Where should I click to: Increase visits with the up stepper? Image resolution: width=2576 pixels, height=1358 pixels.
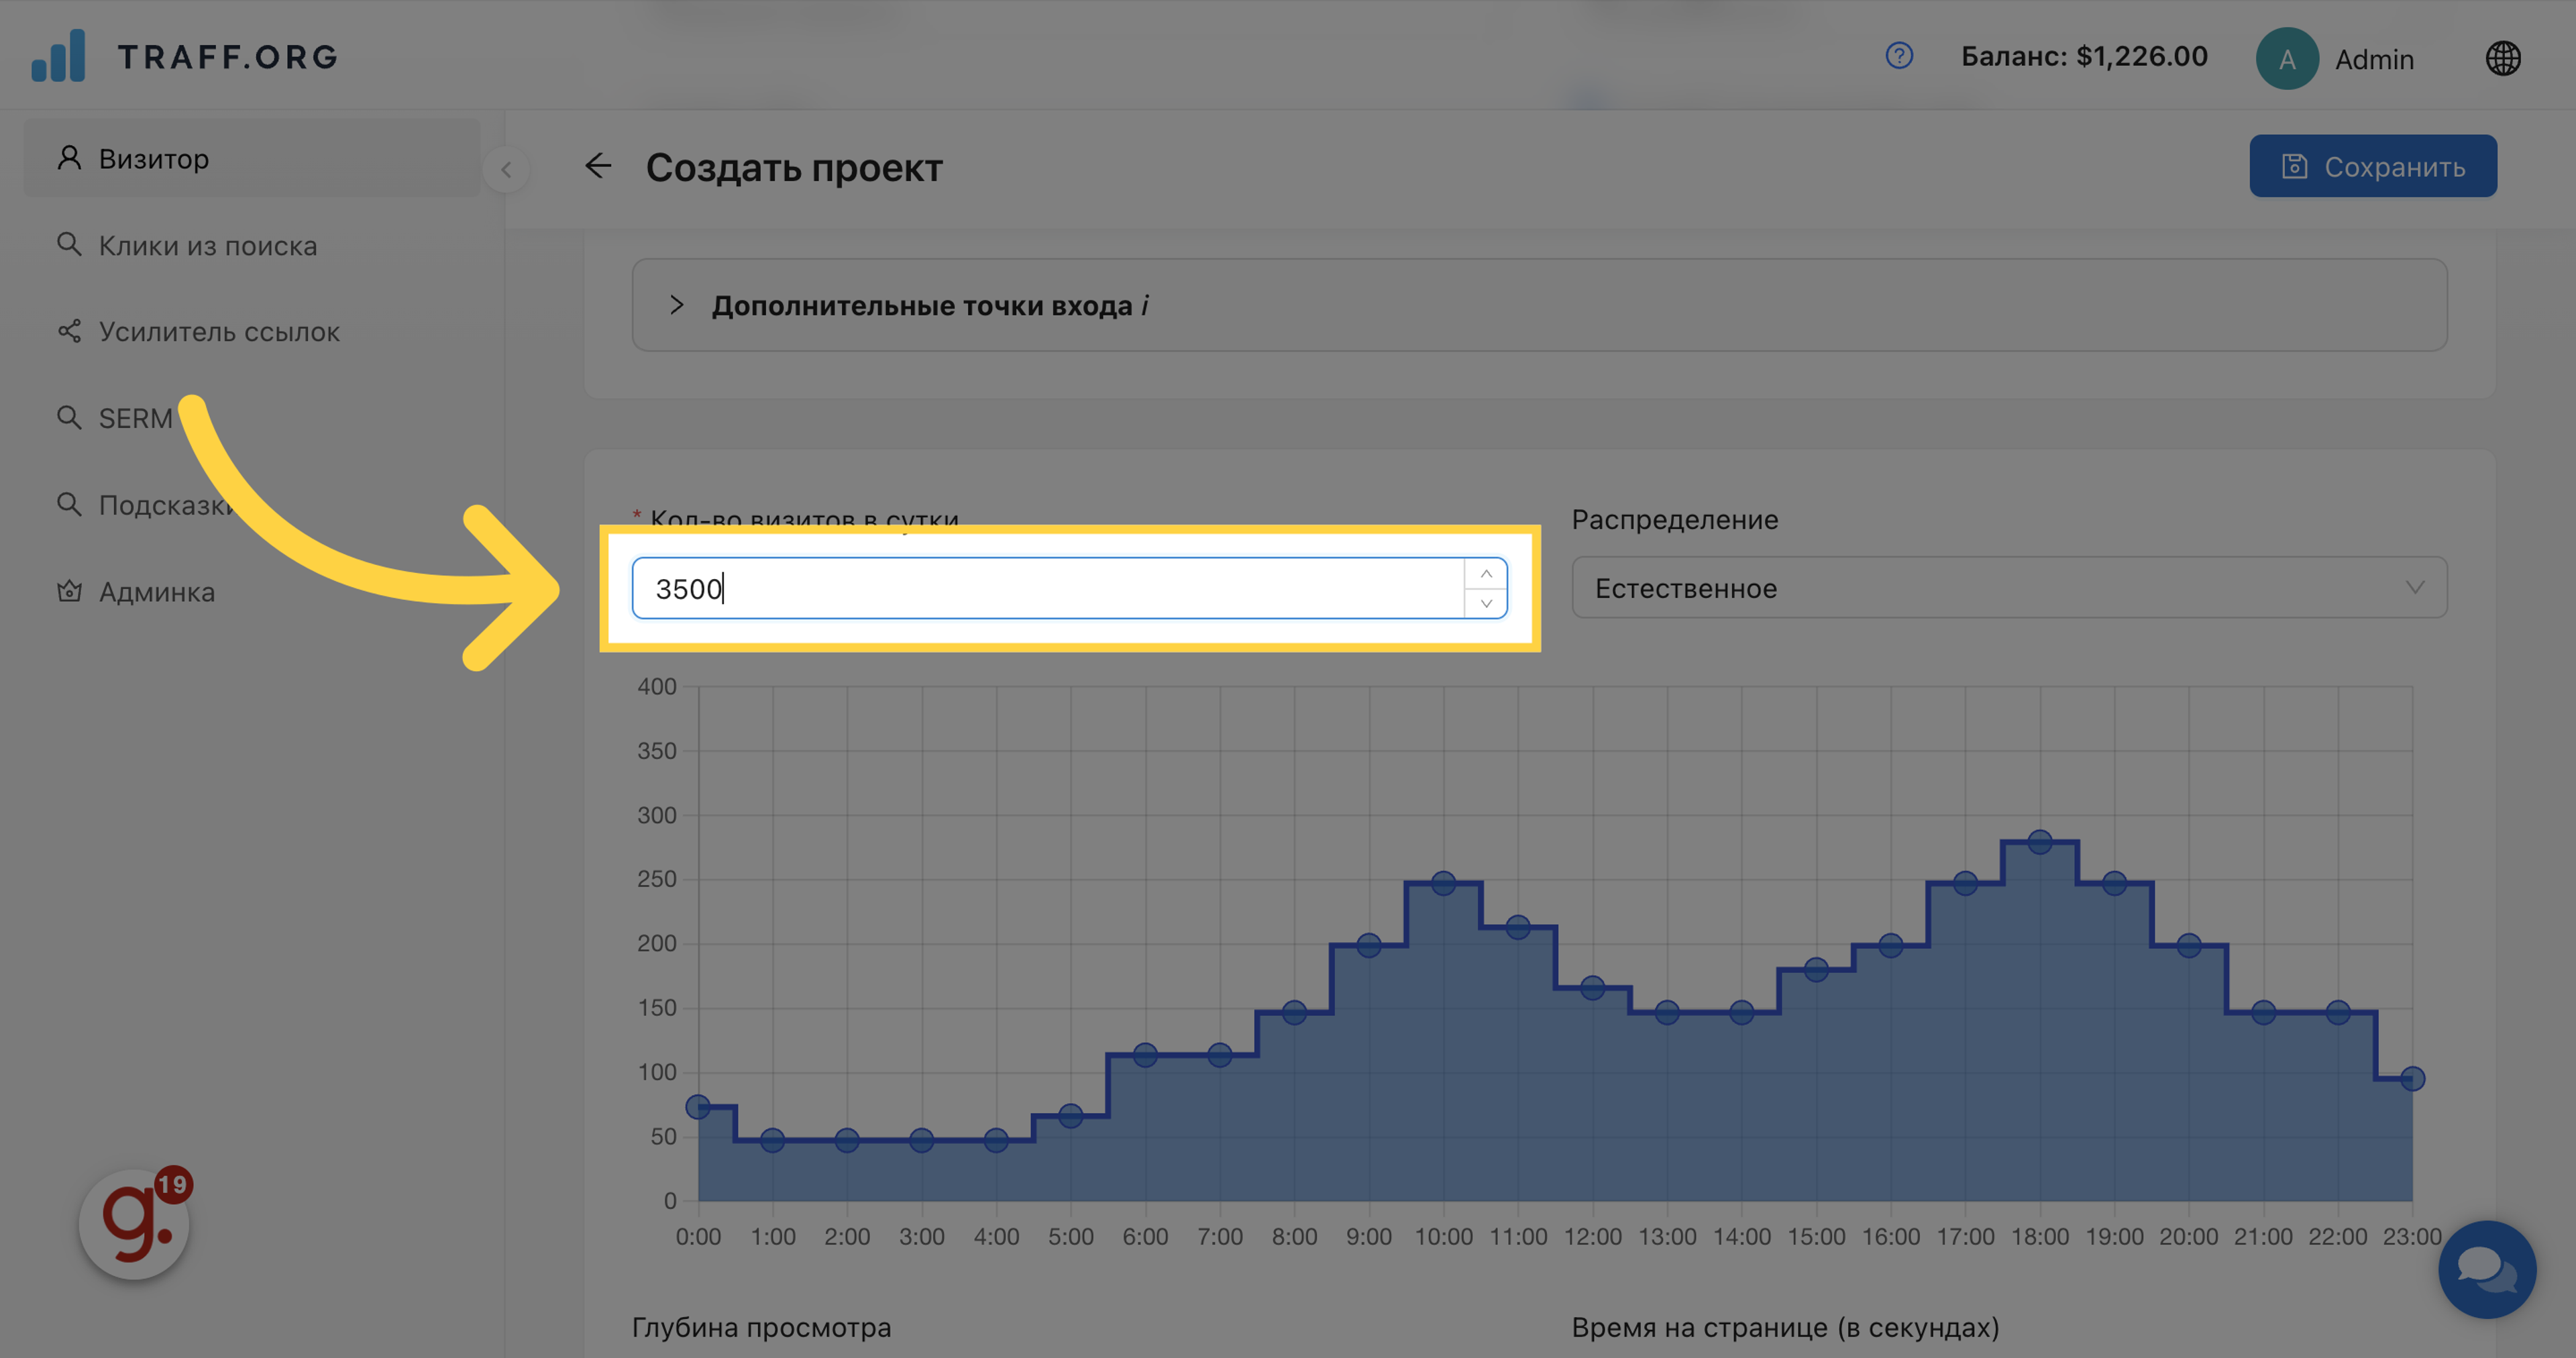click(x=1486, y=573)
